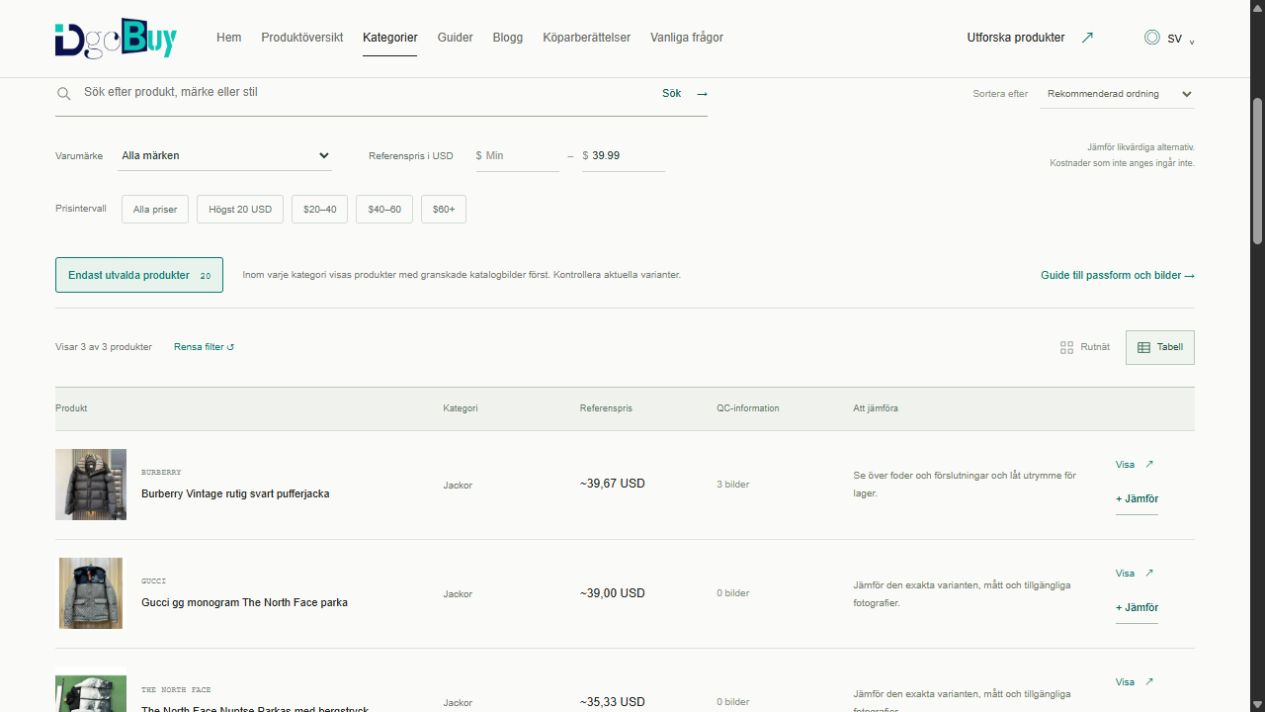Image resolution: width=1265 pixels, height=712 pixels.
Task: Open Köparberättelser in the navigation
Action: point(587,38)
